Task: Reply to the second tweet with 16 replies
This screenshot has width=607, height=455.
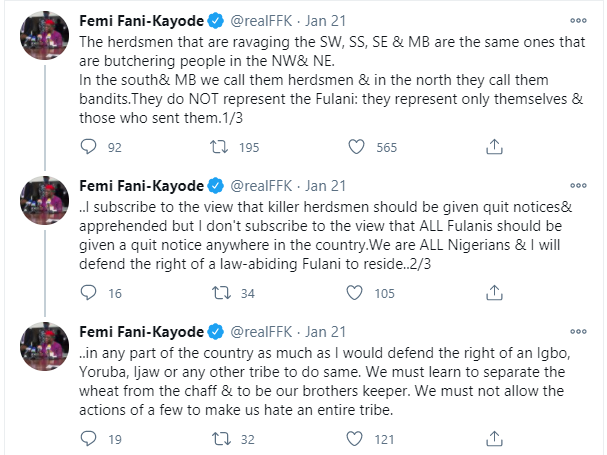Action: point(88,293)
